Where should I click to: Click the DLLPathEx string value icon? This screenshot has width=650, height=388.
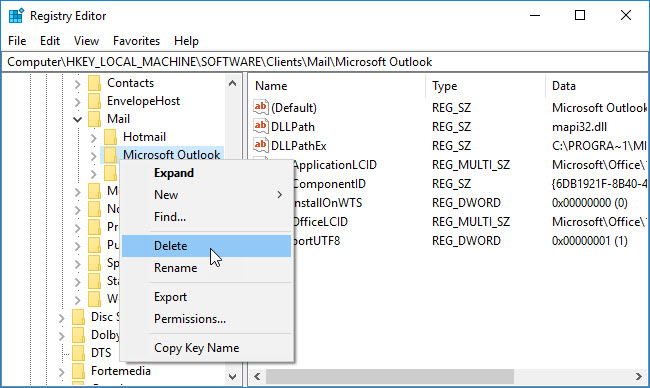(261, 146)
